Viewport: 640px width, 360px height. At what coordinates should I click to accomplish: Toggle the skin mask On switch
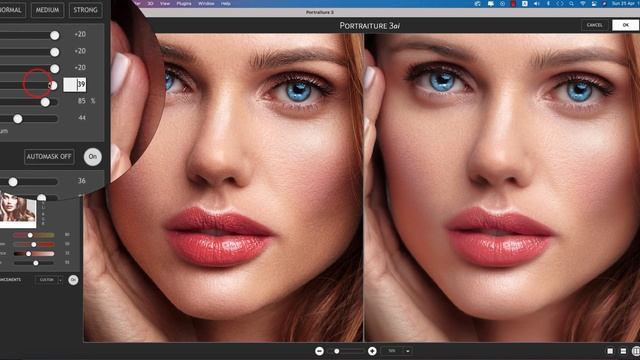pyautogui.click(x=93, y=156)
